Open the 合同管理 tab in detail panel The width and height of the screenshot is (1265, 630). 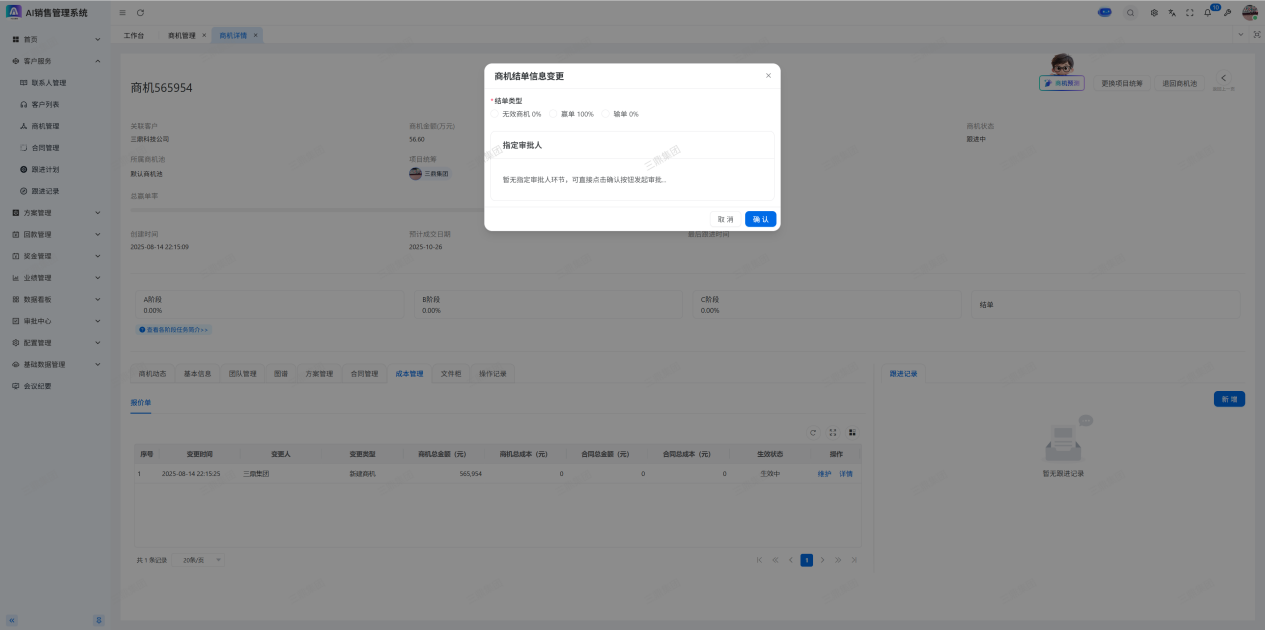pos(364,374)
